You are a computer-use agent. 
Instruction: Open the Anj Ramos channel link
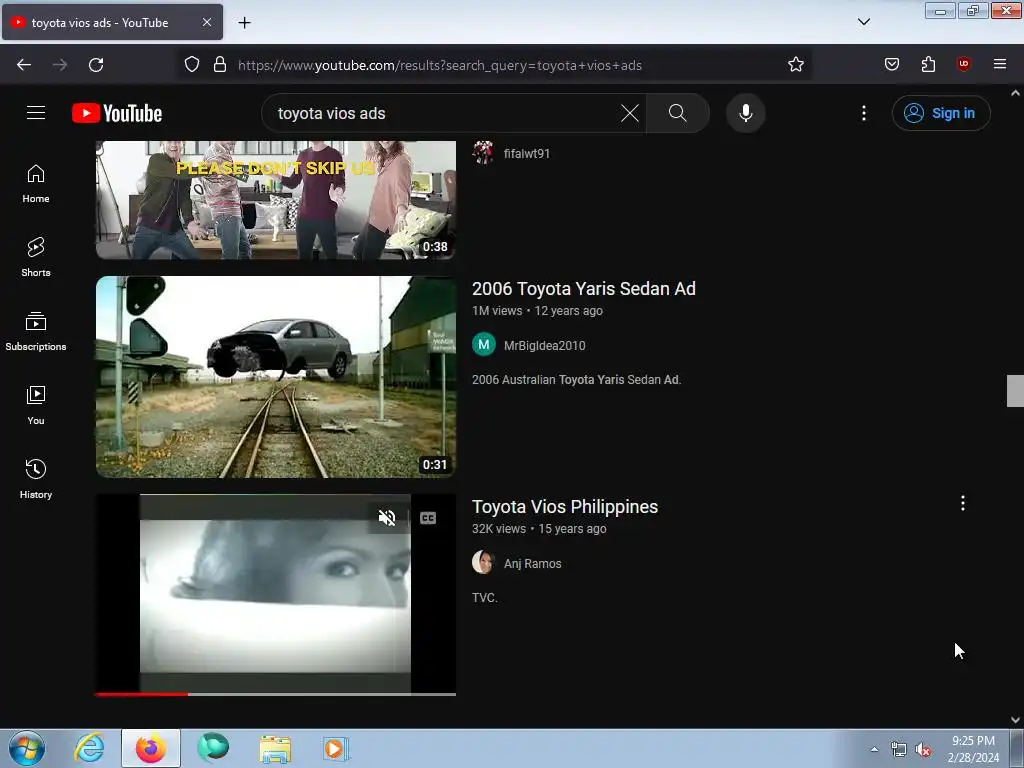click(532, 564)
